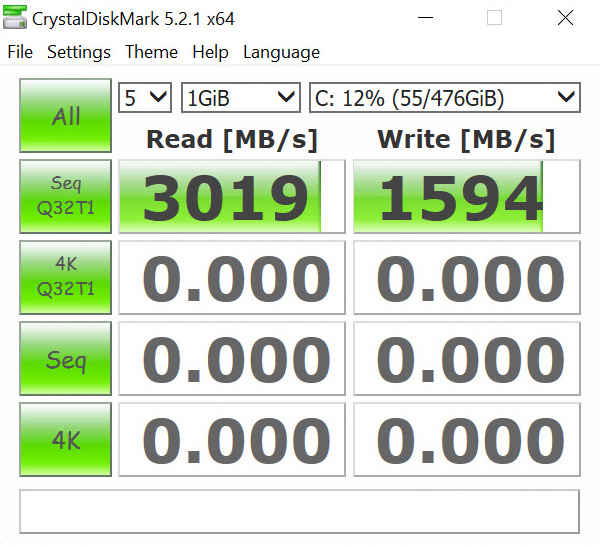Open the test count dropdown showing 5
Viewport: 600px width, 545px height.
point(145,98)
